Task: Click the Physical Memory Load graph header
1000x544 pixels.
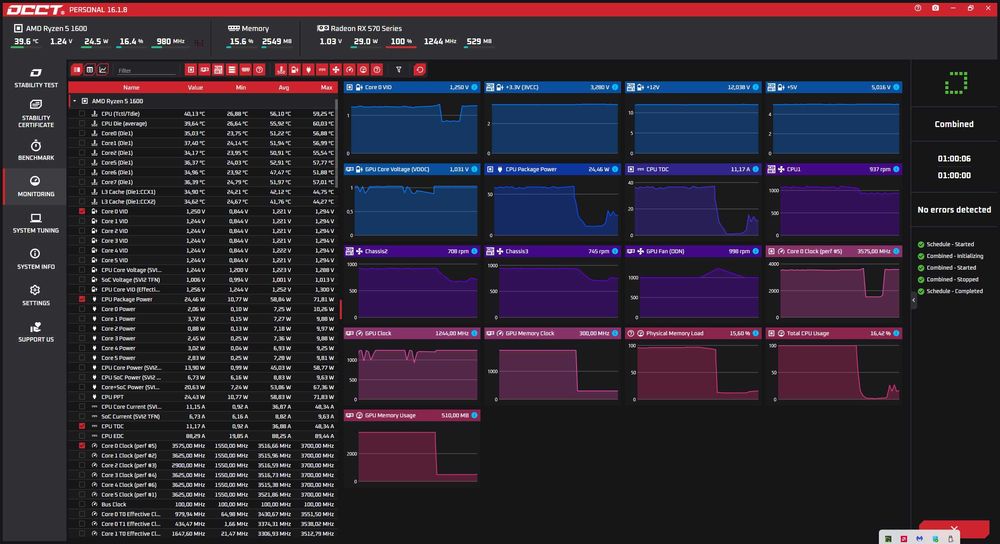Action: point(693,333)
